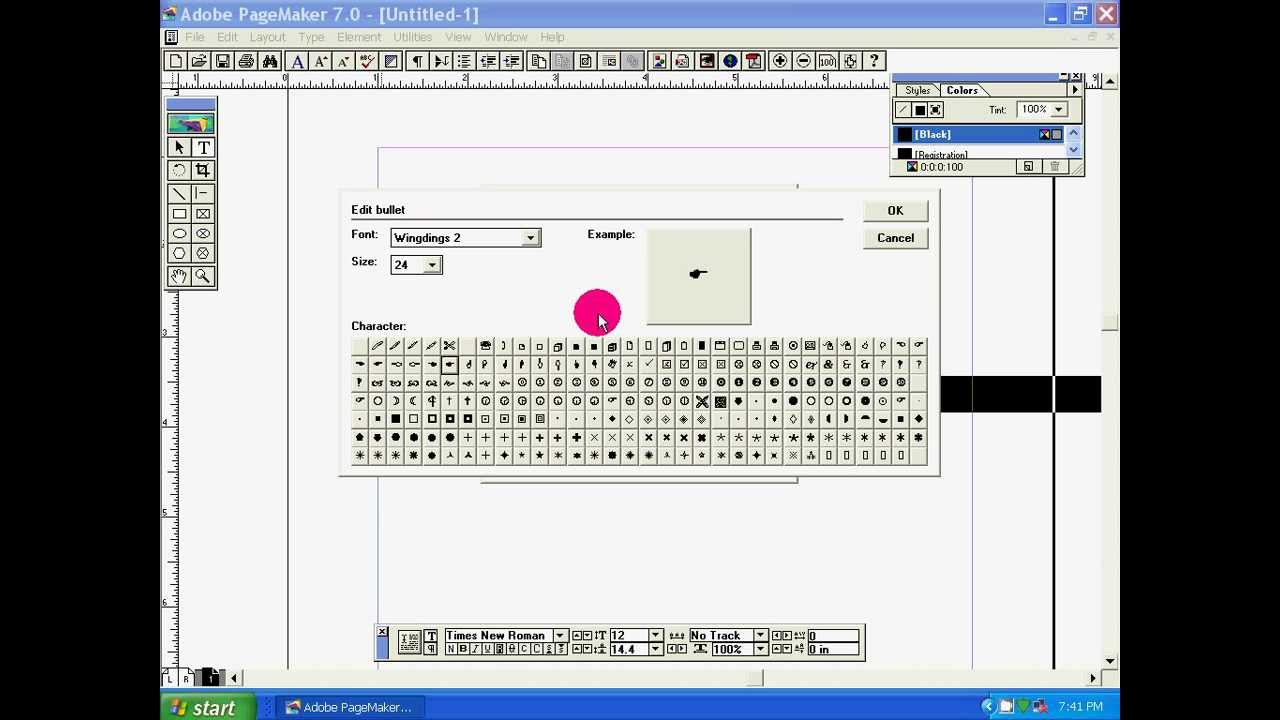Screen dimensions: 1280x720
Task: Select the Rotating tool in toolbox
Action: pos(179,170)
